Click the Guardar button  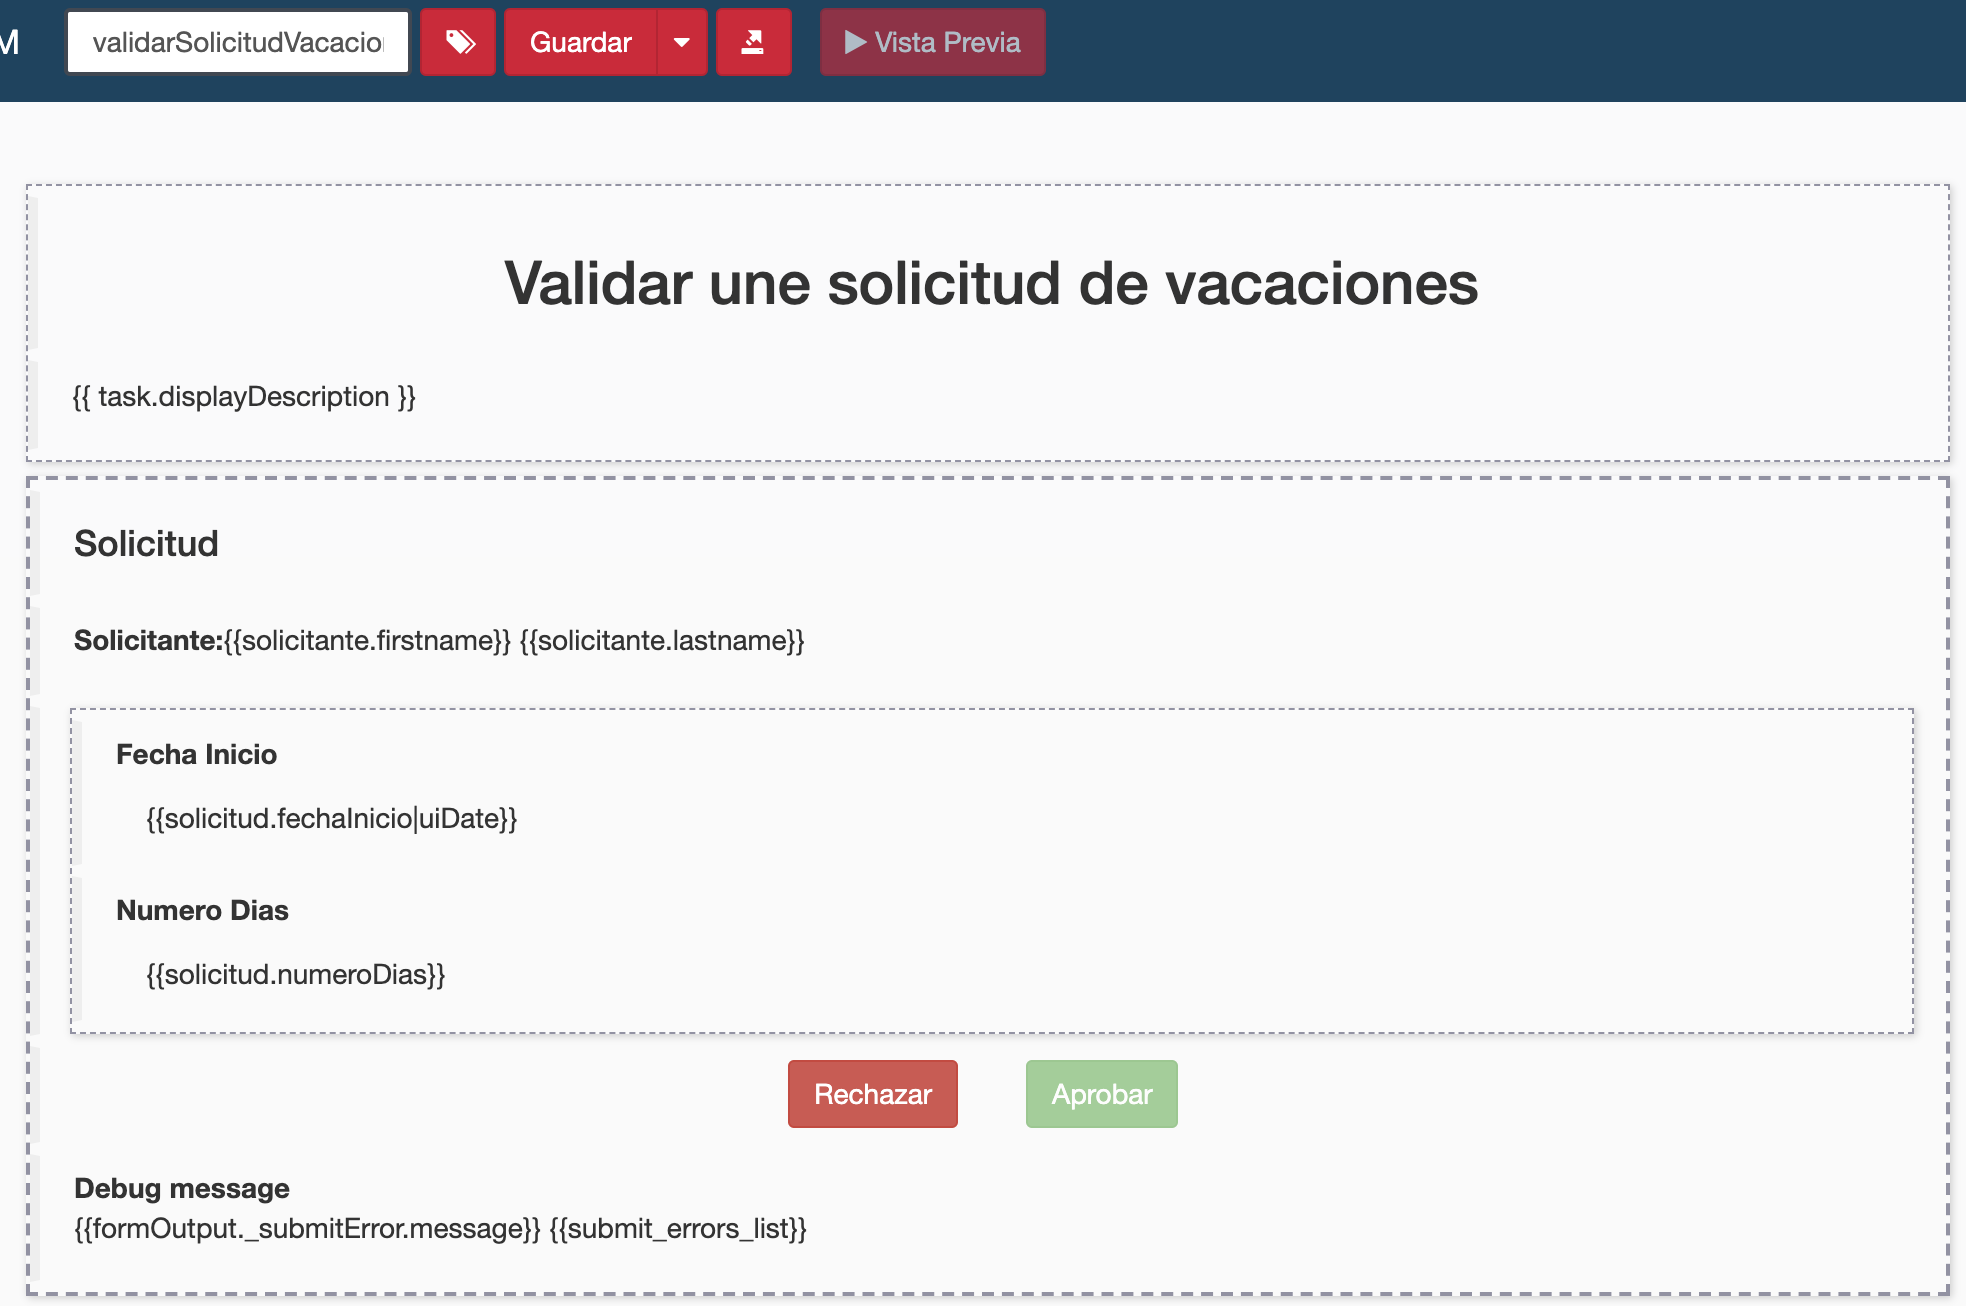[580, 41]
